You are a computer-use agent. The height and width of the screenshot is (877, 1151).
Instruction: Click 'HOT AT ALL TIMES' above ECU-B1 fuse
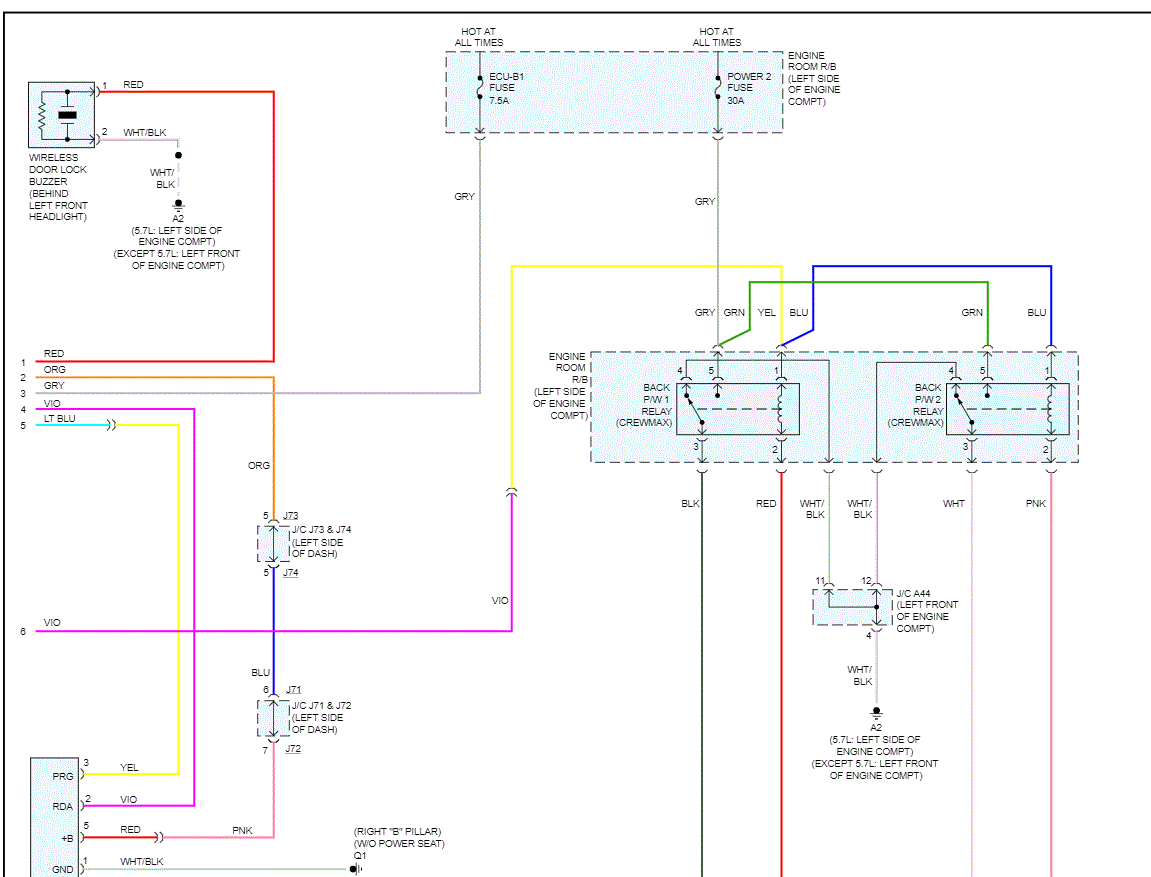click(x=479, y=37)
